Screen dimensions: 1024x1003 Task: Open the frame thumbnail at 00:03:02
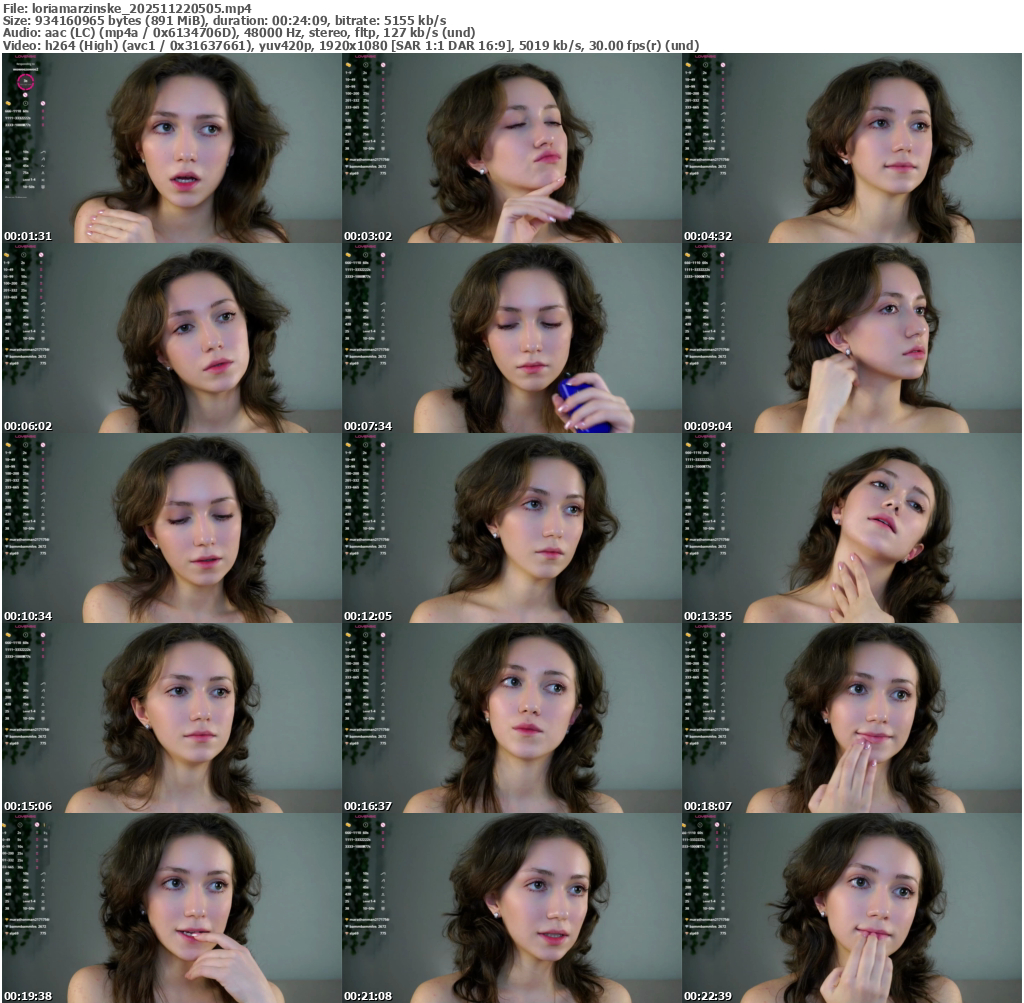pyautogui.click(x=512, y=148)
